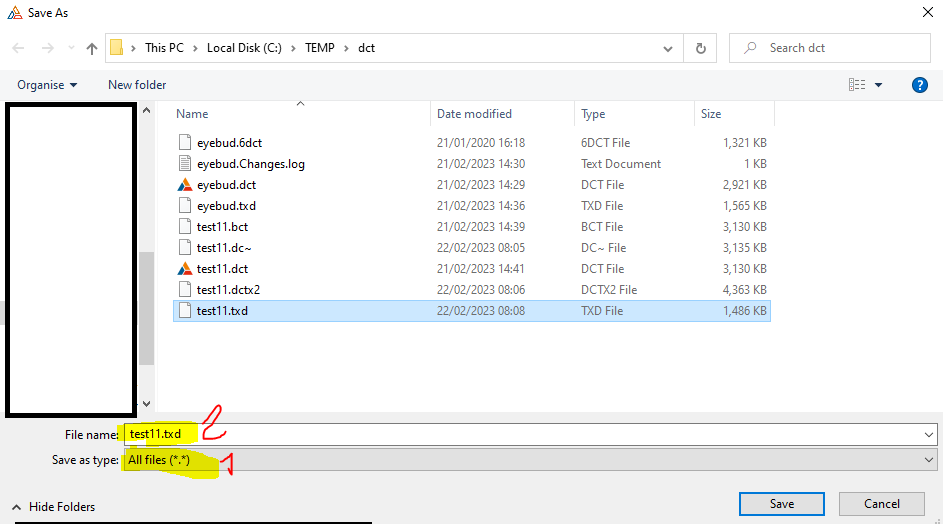Open the Help question mark icon

(920, 85)
